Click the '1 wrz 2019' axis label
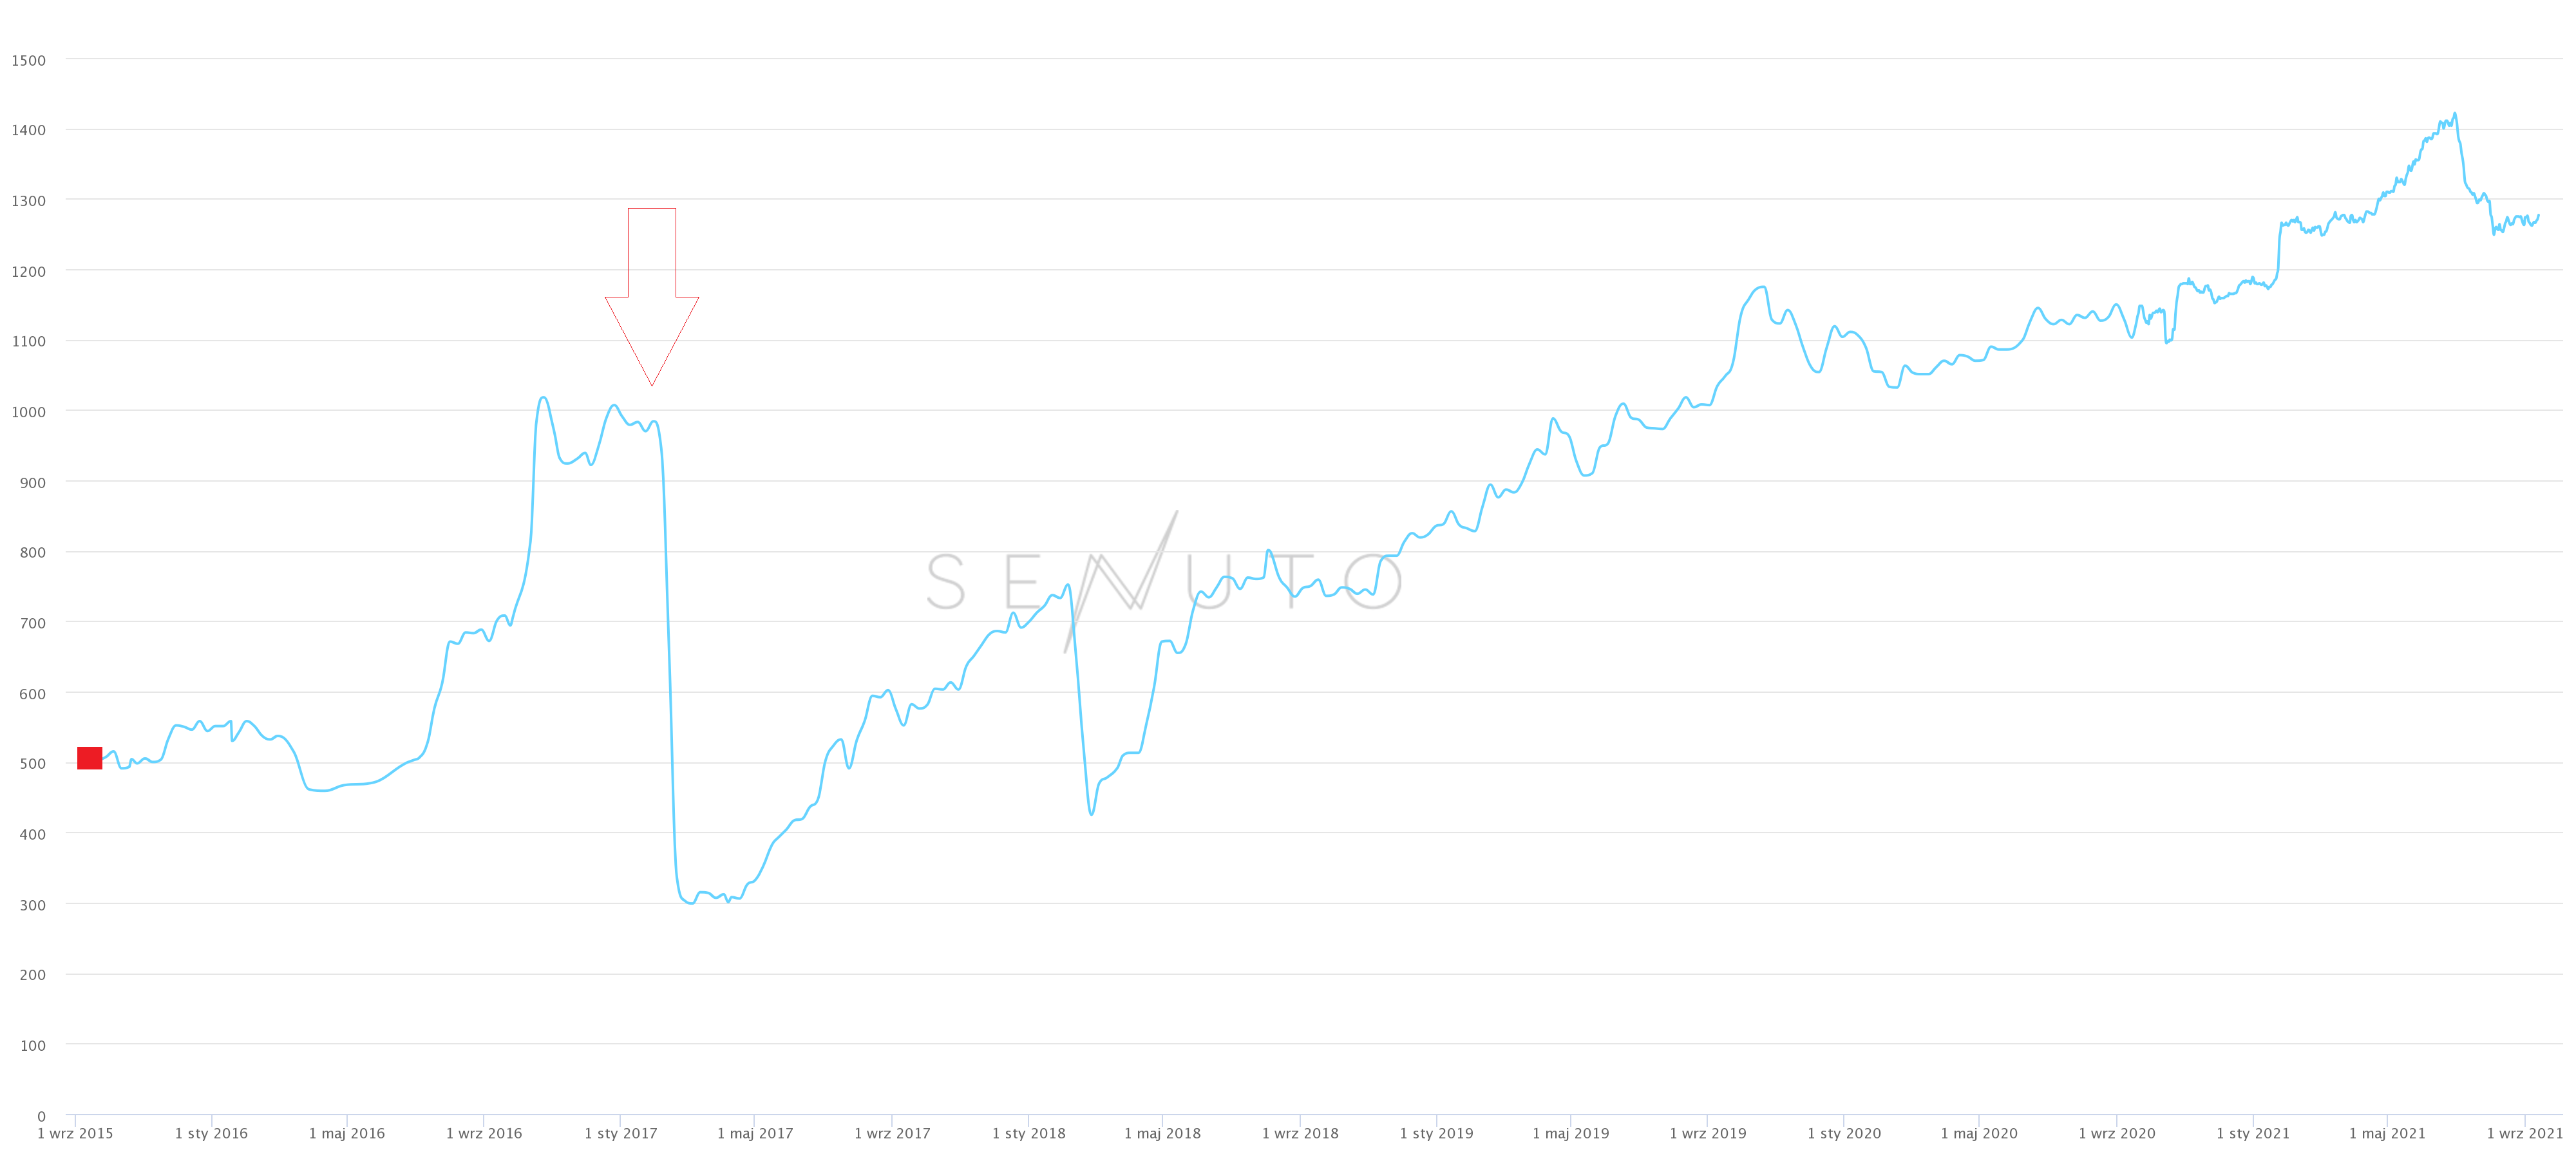Screen dimensions: 2576x1159 1708,1133
